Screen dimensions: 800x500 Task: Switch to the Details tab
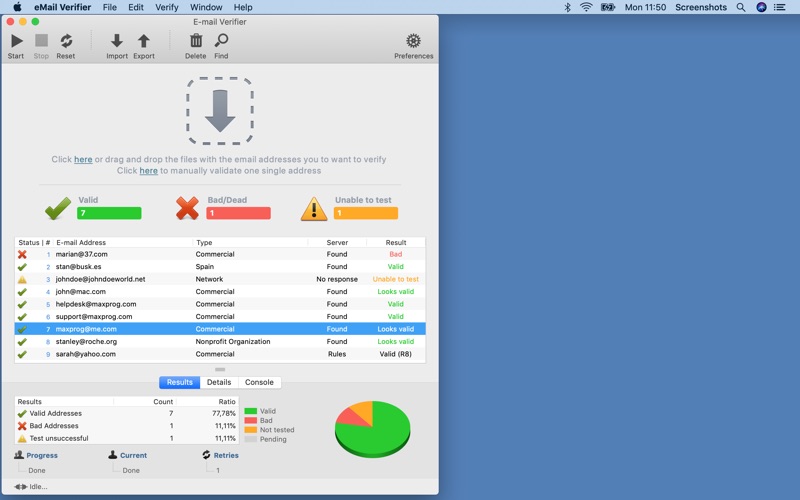coord(219,382)
